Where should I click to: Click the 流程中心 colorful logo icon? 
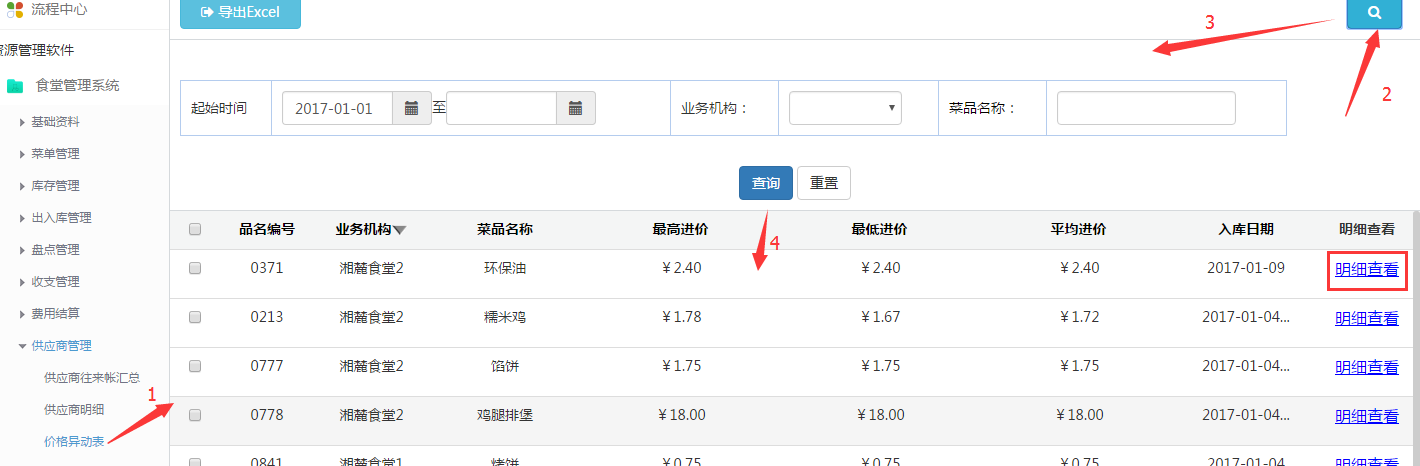(15, 10)
